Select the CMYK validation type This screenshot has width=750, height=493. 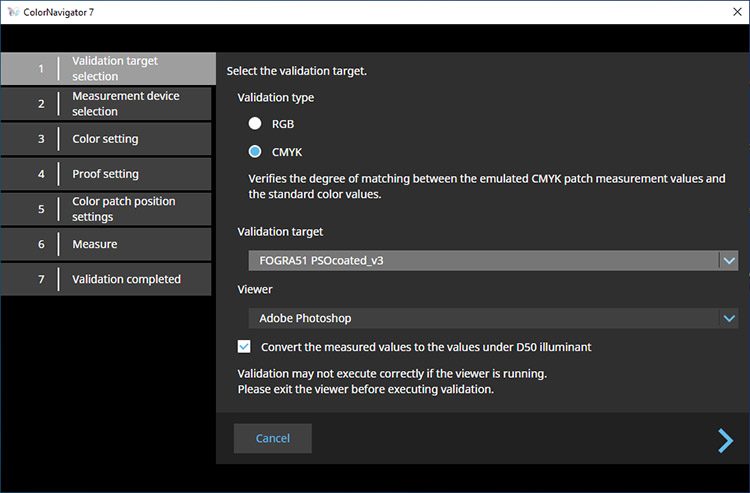point(255,152)
